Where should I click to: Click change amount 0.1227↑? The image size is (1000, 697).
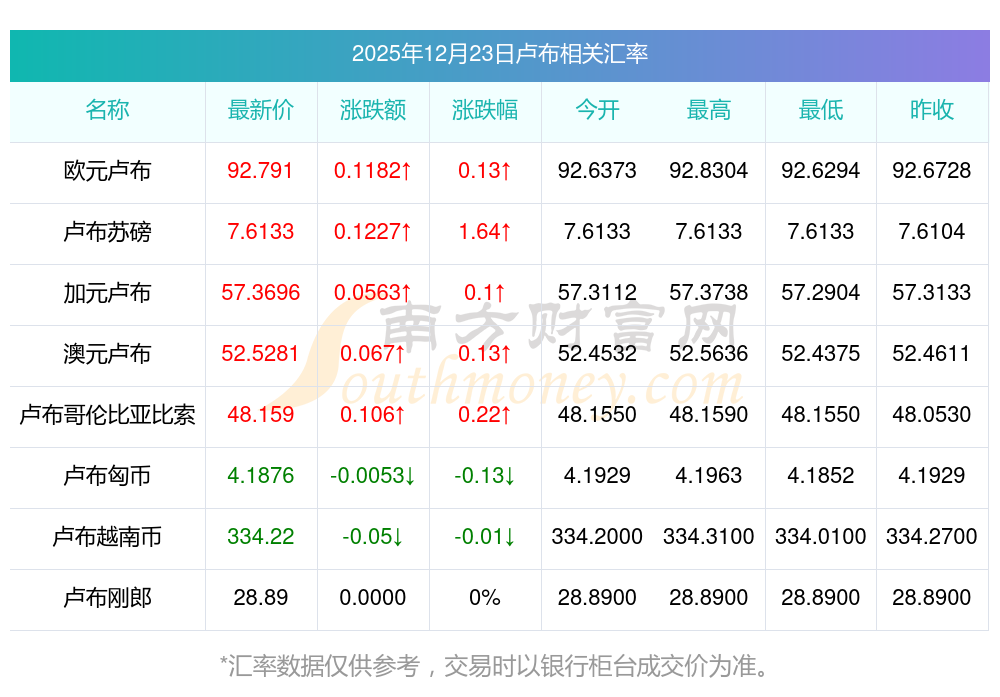click(372, 231)
